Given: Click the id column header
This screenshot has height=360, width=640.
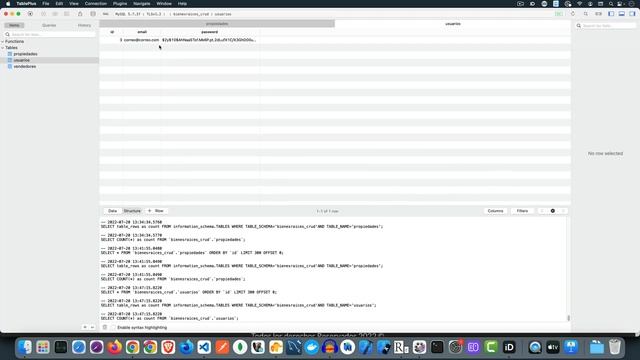Looking at the screenshot, I should pos(112,32).
